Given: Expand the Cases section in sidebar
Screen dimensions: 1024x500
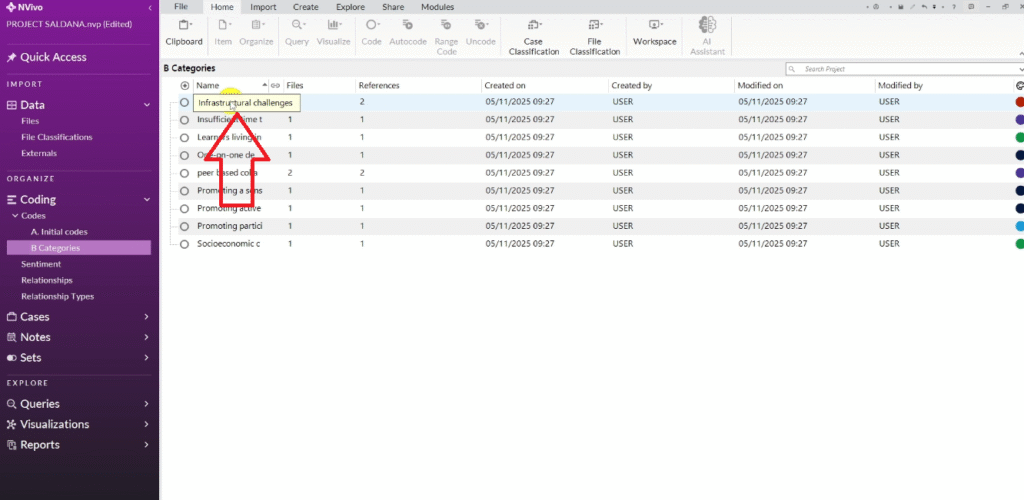Looking at the screenshot, I should [147, 317].
